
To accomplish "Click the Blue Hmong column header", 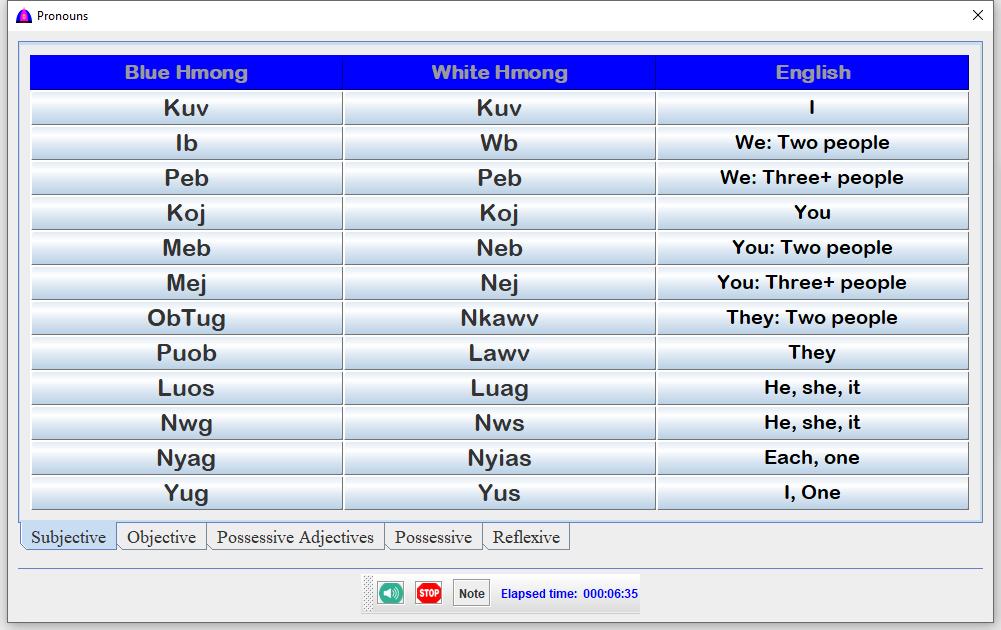I will [186, 73].
